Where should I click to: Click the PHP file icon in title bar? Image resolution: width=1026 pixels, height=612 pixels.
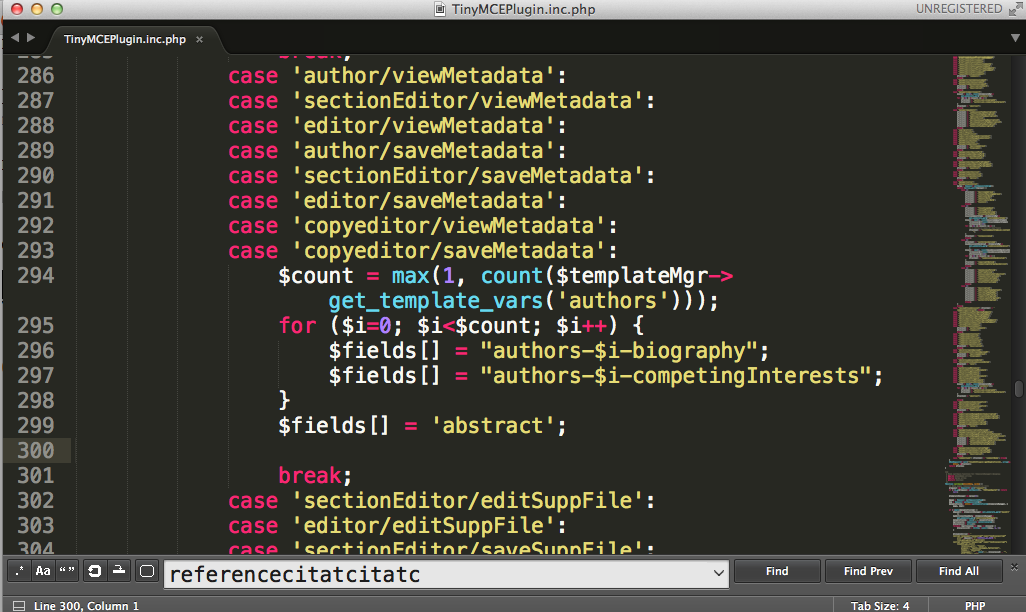pos(441,9)
